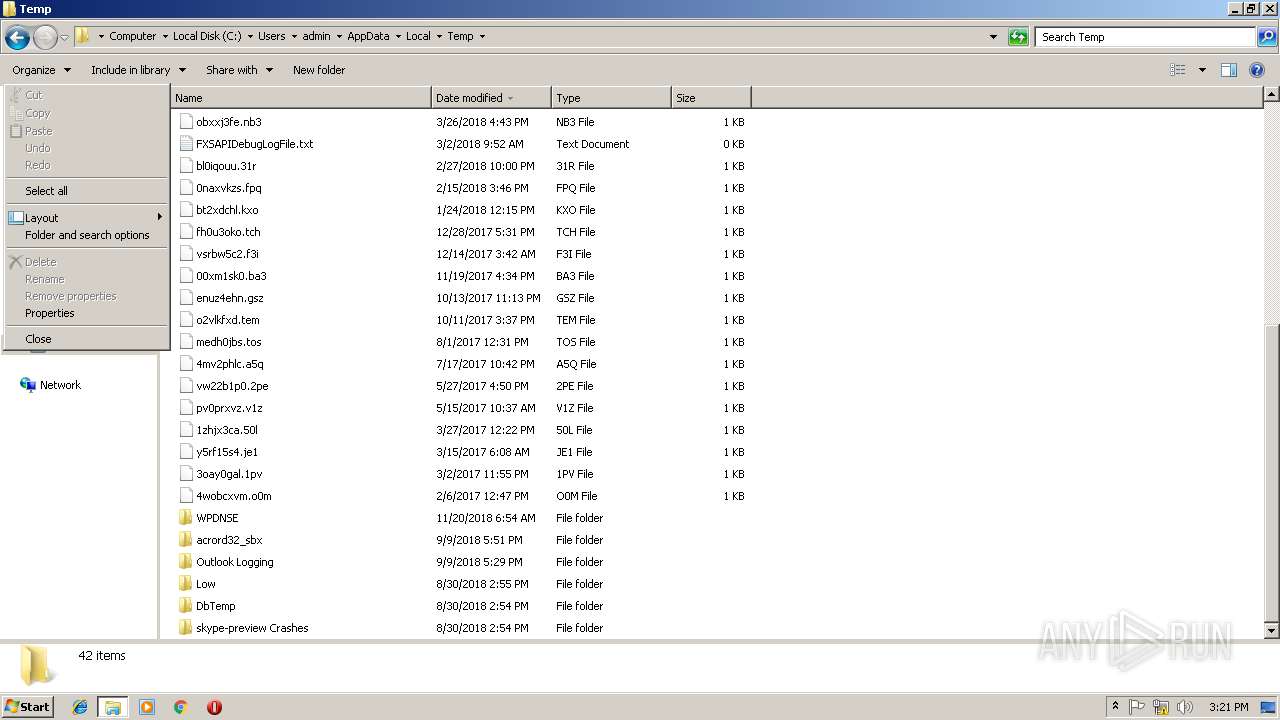Open Share with dropdown
1280x720 pixels.
(239, 70)
